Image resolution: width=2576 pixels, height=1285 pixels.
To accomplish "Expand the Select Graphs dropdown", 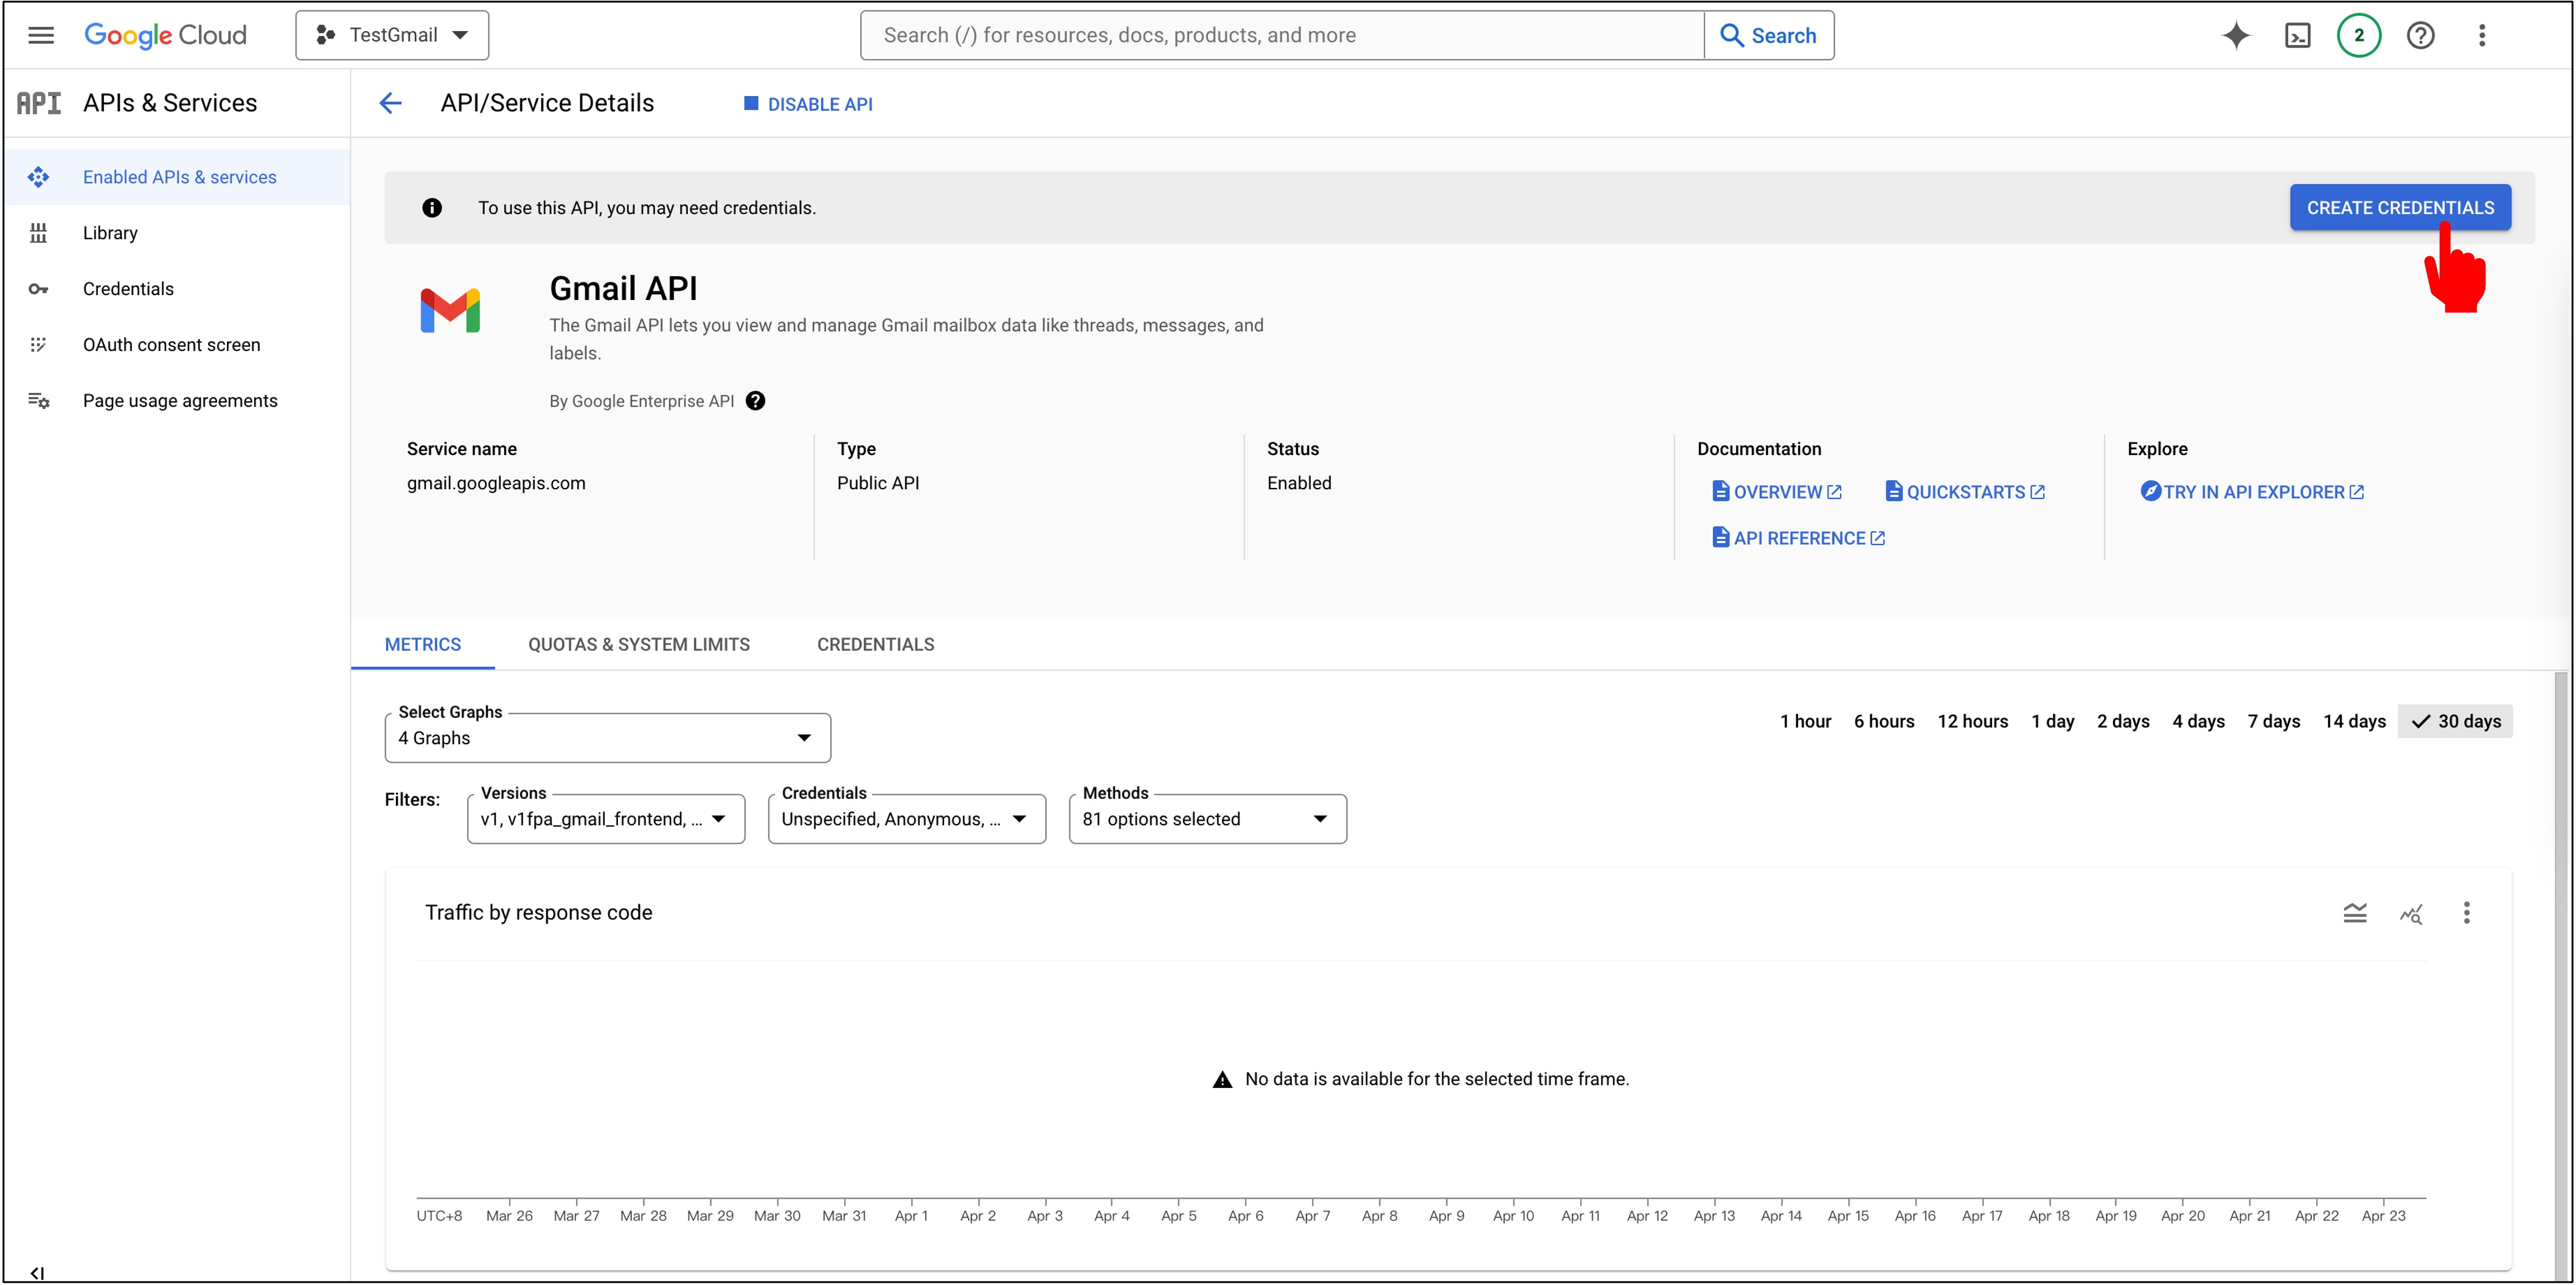I will [x=607, y=738].
